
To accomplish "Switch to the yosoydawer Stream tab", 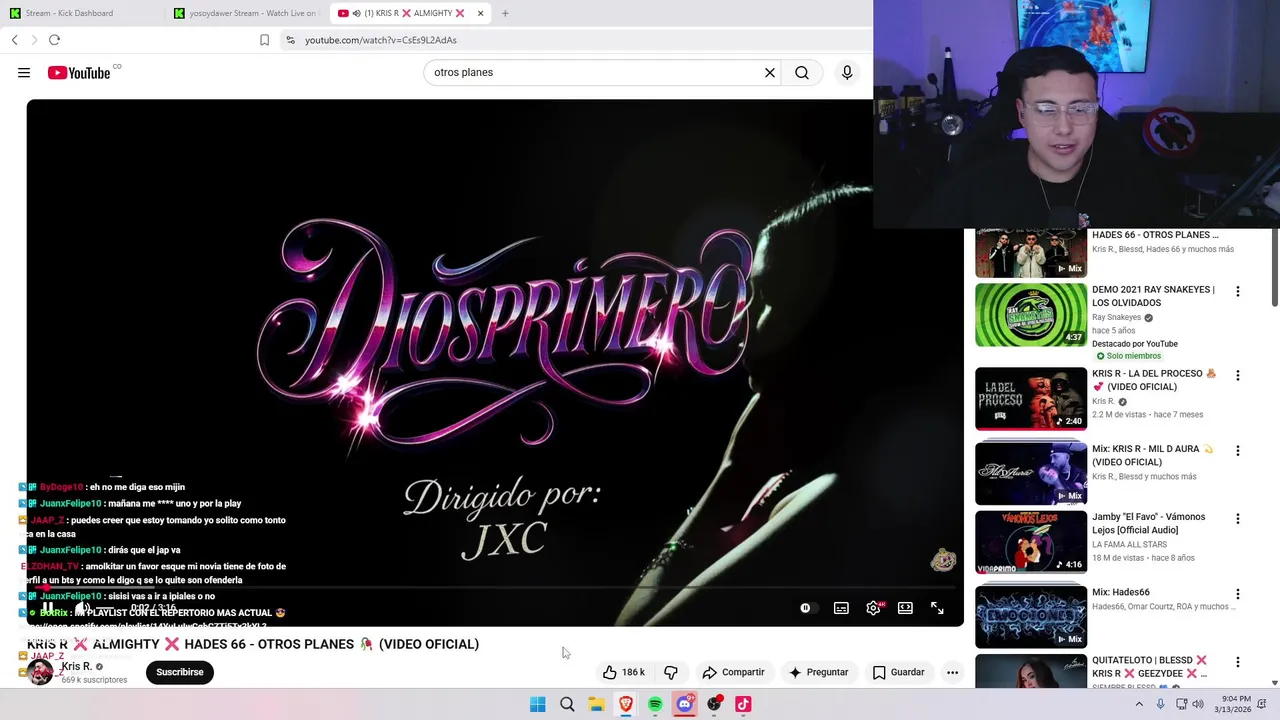I will coord(247,13).
